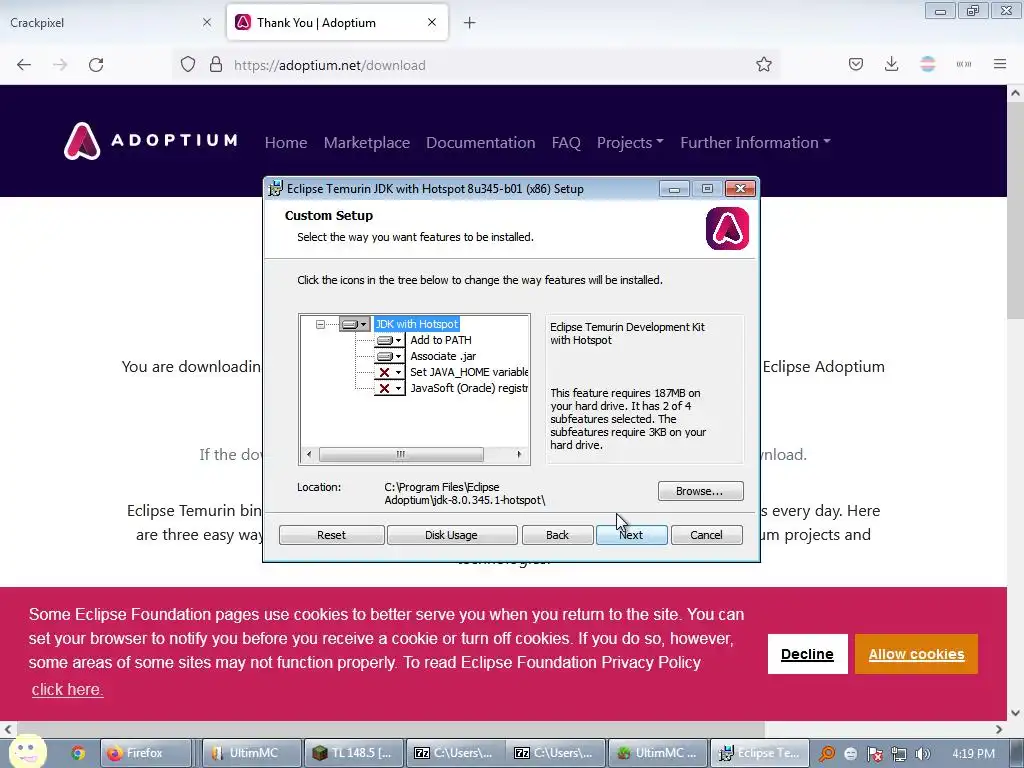Click the tracking protection shield icon
The height and width of the screenshot is (768, 1024).
(x=188, y=65)
